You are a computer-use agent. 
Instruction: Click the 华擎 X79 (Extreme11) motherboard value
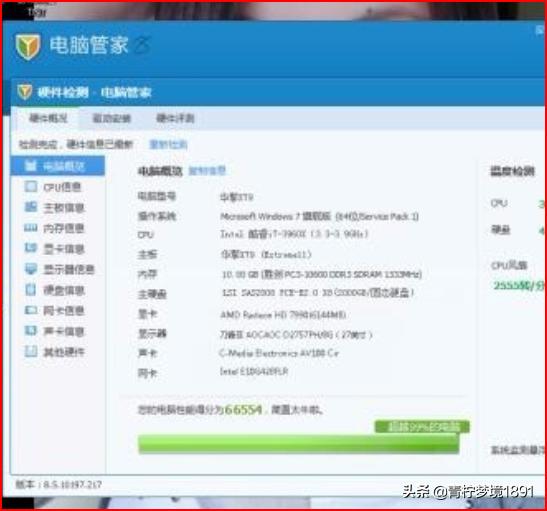(266, 254)
